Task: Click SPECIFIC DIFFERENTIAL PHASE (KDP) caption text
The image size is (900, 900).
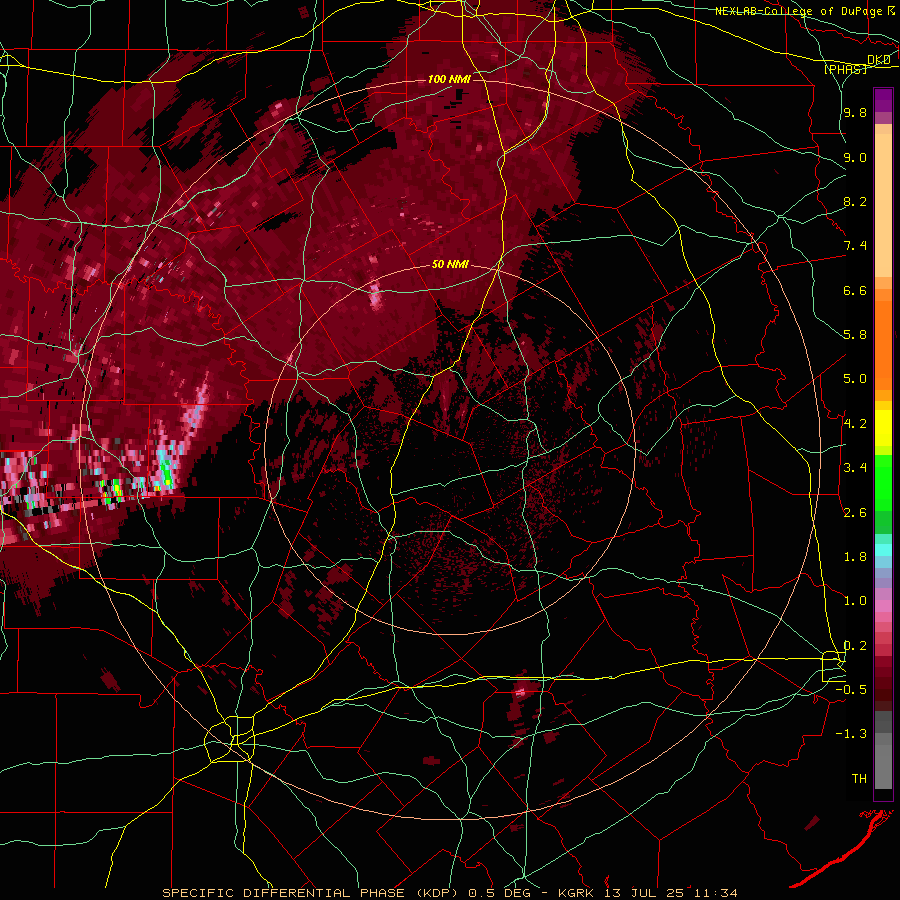Action: (312, 893)
